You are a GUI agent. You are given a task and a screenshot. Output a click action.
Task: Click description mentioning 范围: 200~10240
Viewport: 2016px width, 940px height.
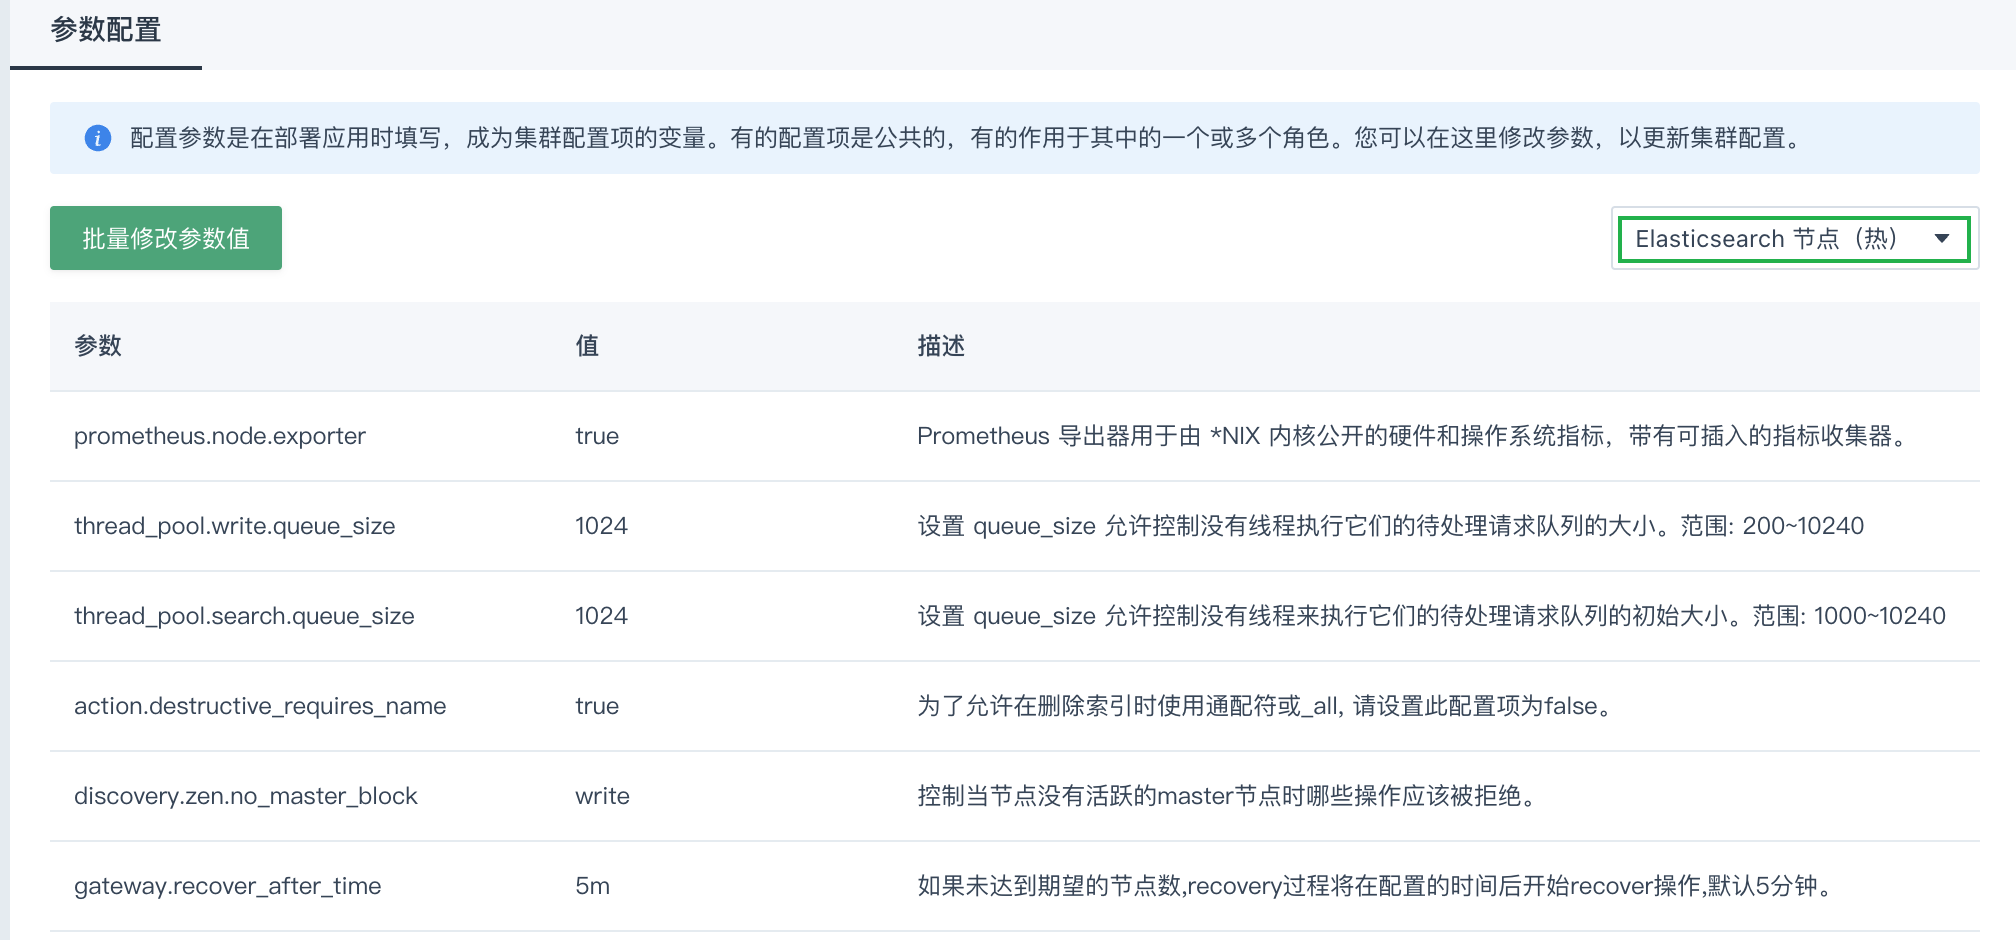tap(1391, 526)
